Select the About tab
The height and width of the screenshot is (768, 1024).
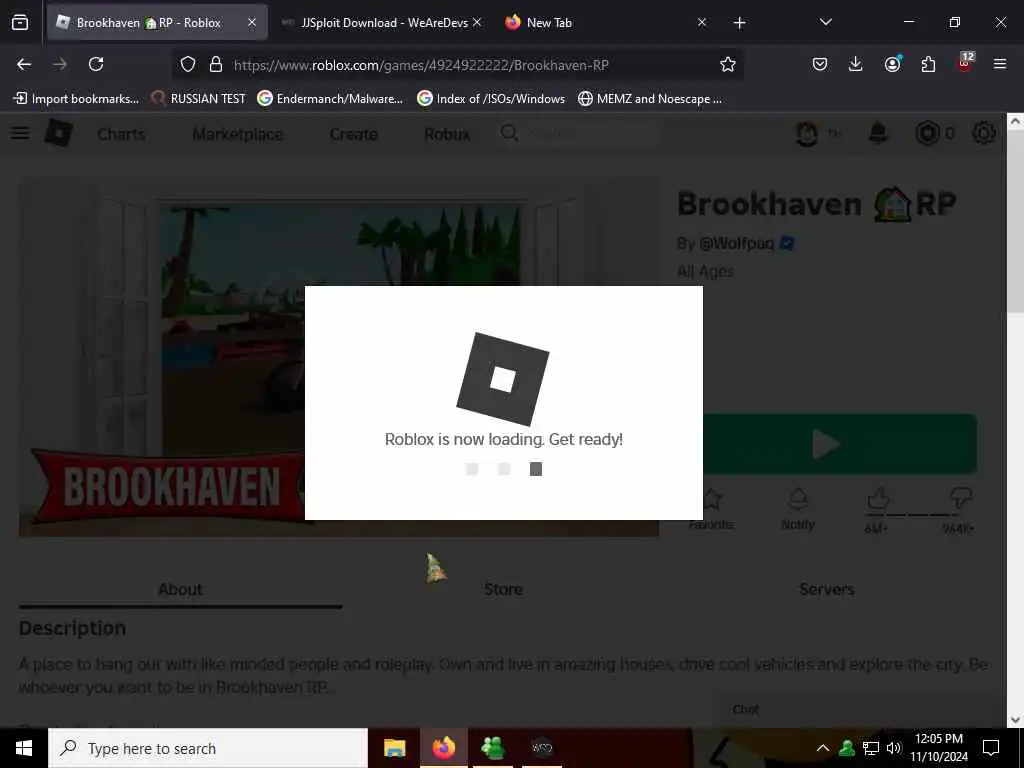click(x=180, y=589)
